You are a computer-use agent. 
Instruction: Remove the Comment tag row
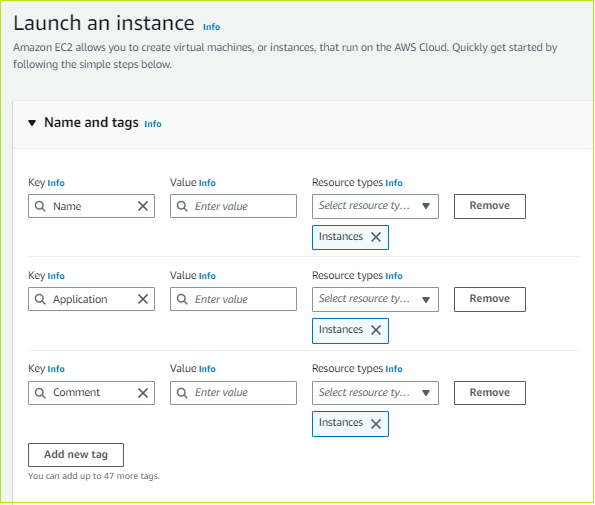pos(490,393)
